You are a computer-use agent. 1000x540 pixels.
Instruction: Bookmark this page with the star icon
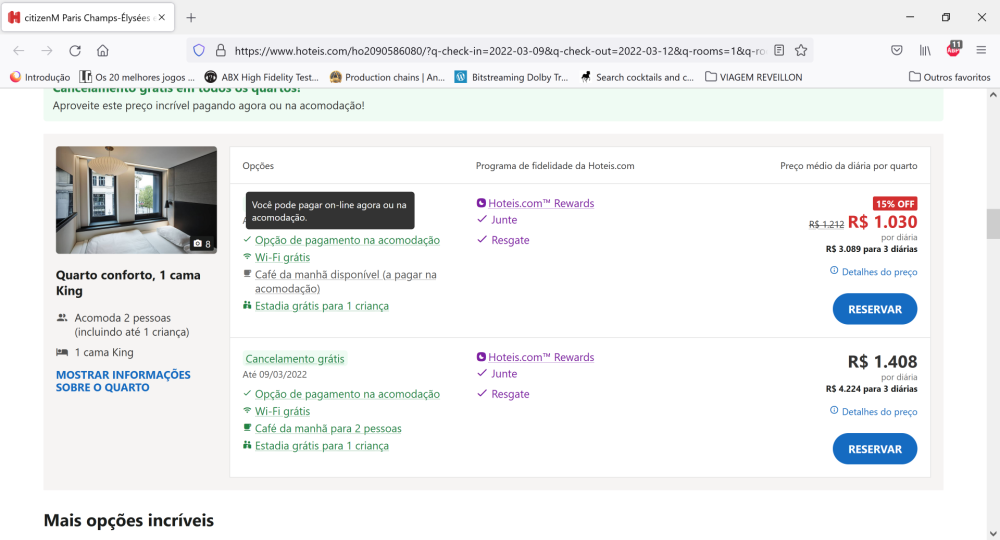pyautogui.click(x=801, y=50)
